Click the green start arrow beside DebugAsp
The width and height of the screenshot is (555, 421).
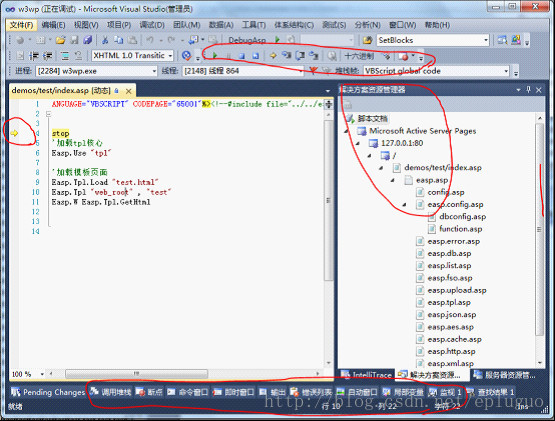tap(278, 40)
